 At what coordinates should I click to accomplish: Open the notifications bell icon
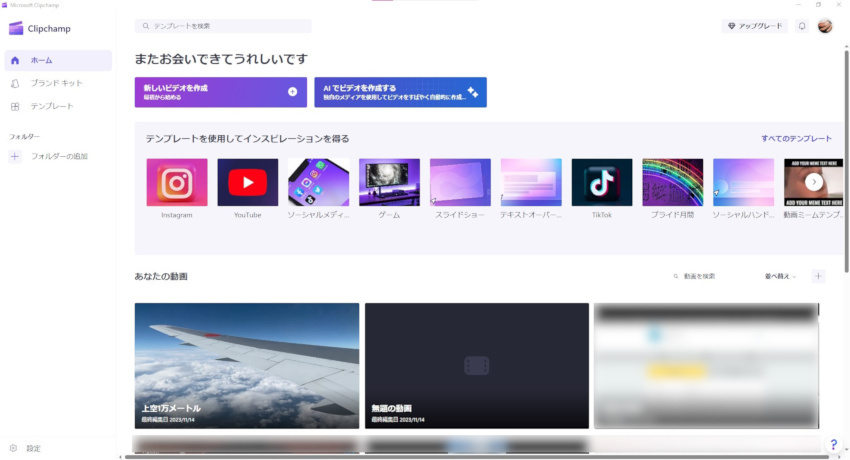pos(801,26)
